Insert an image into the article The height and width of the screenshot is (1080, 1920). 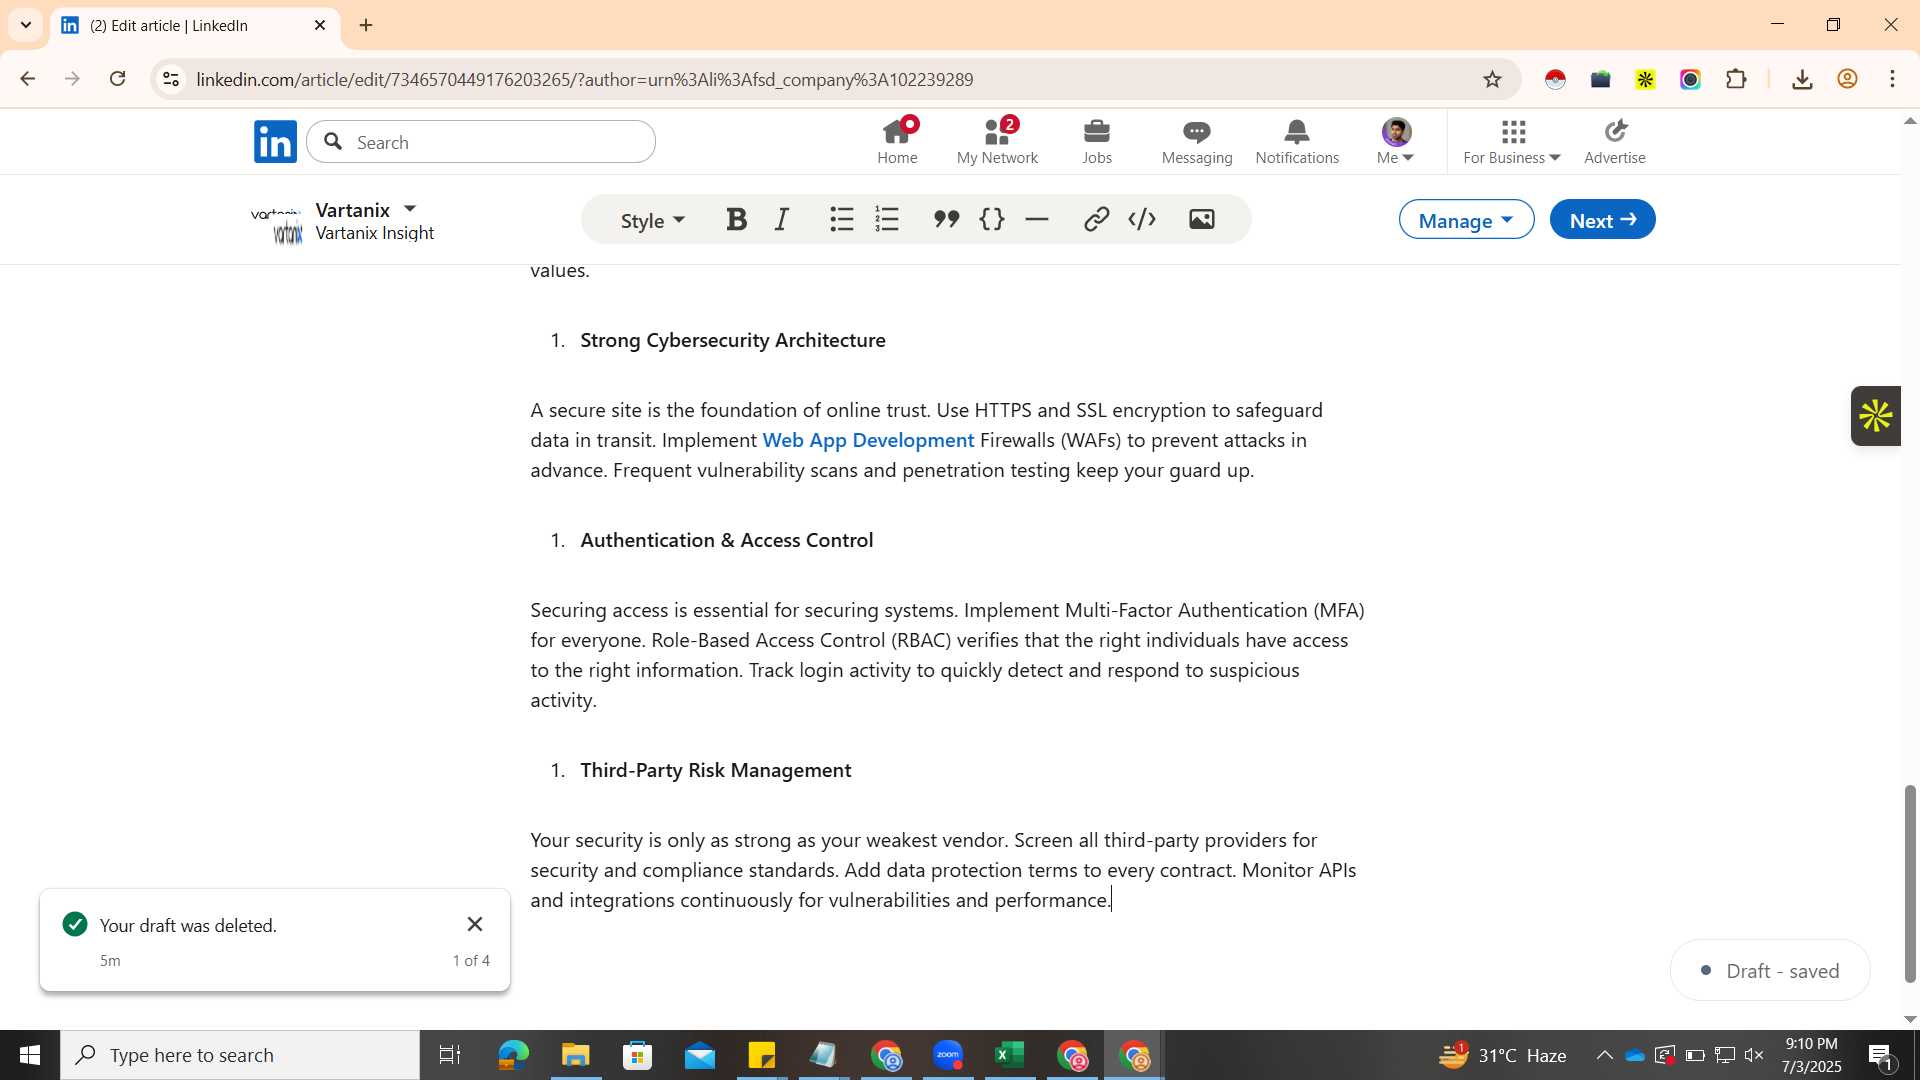click(1202, 219)
